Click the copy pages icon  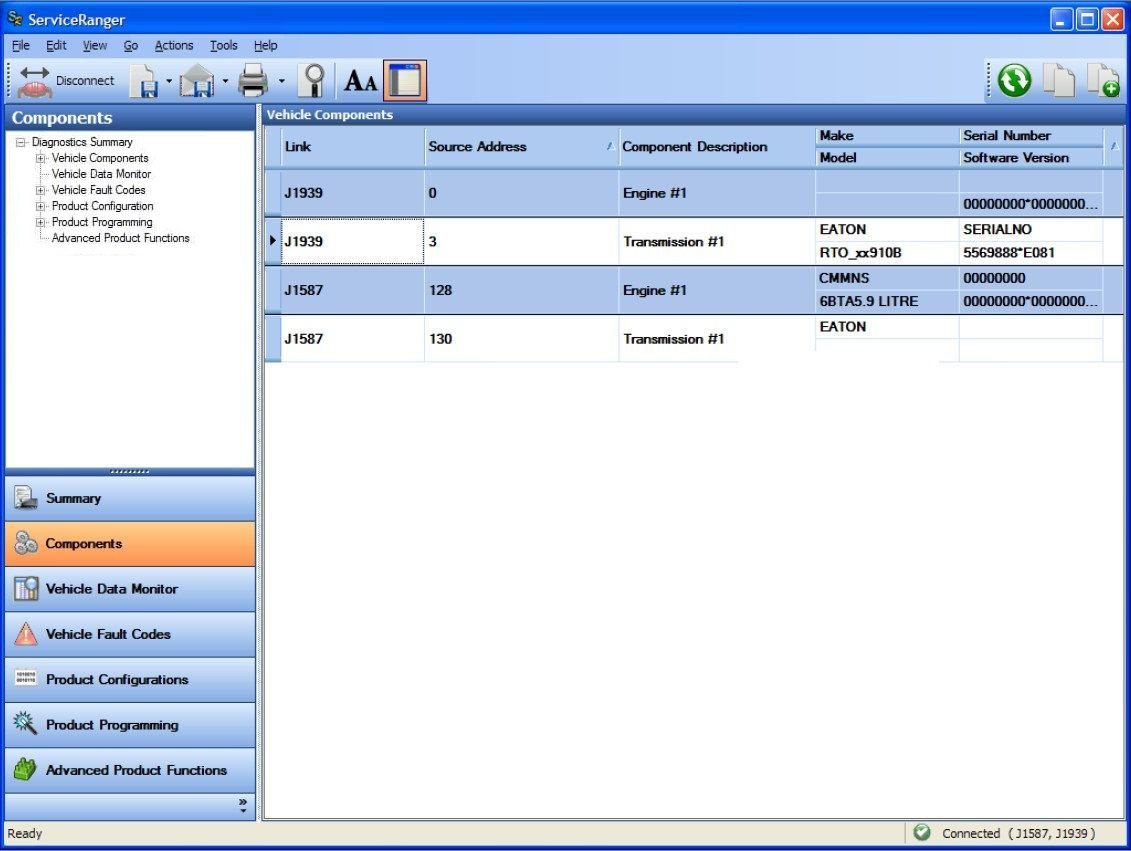(1059, 80)
